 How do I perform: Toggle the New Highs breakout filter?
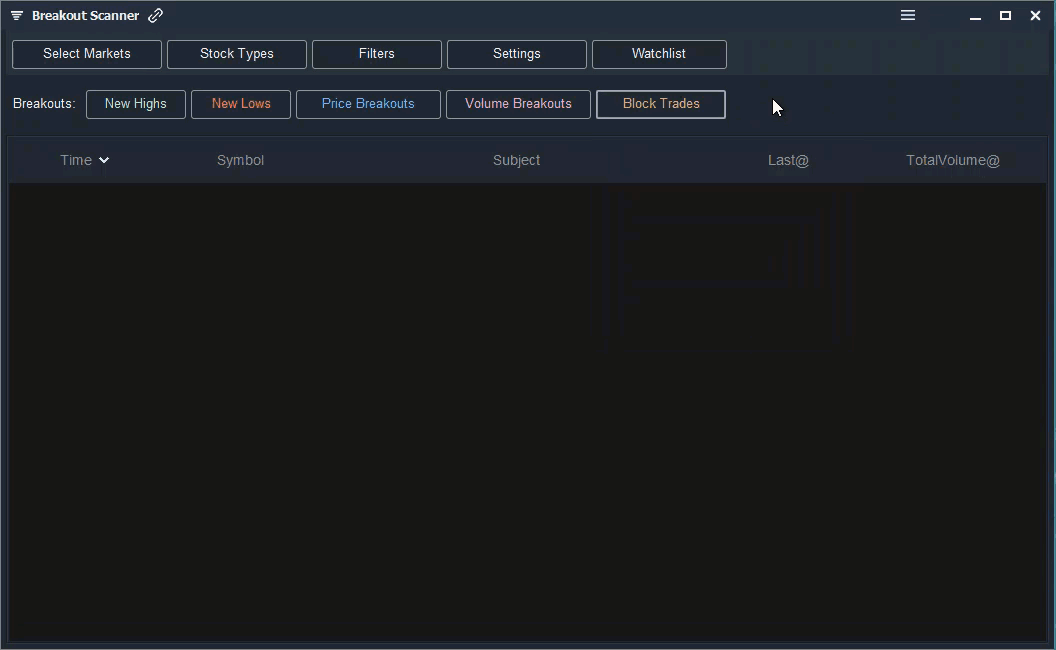pyautogui.click(x=135, y=104)
